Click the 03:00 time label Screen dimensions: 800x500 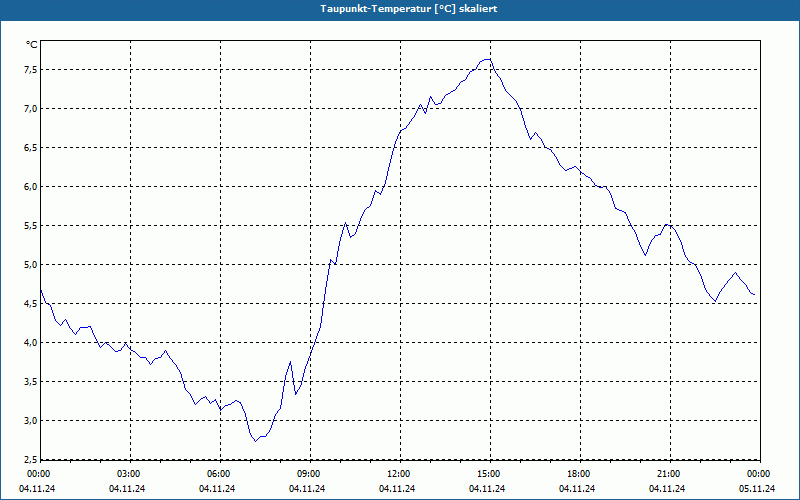pos(130,474)
